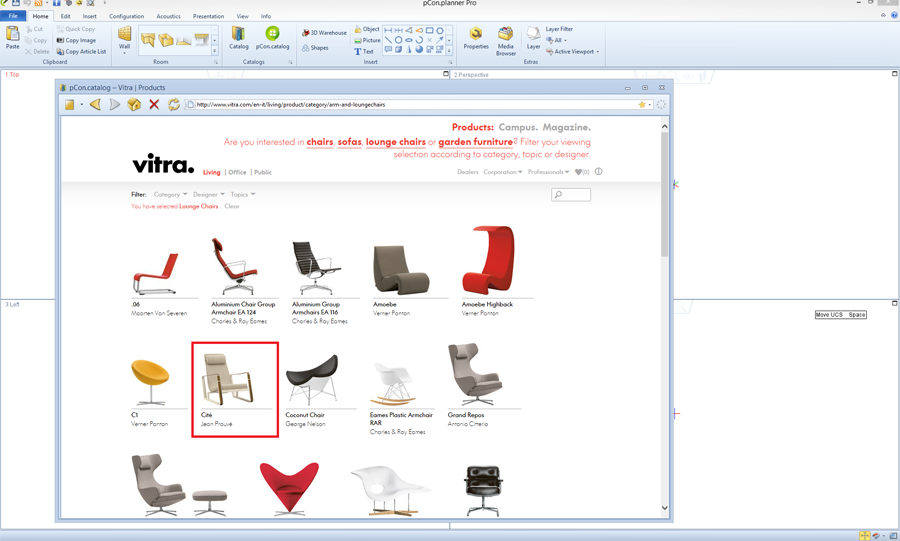
Task: Expand the Wall dropdown arrow
Action: pyautogui.click(x=125, y=53)
